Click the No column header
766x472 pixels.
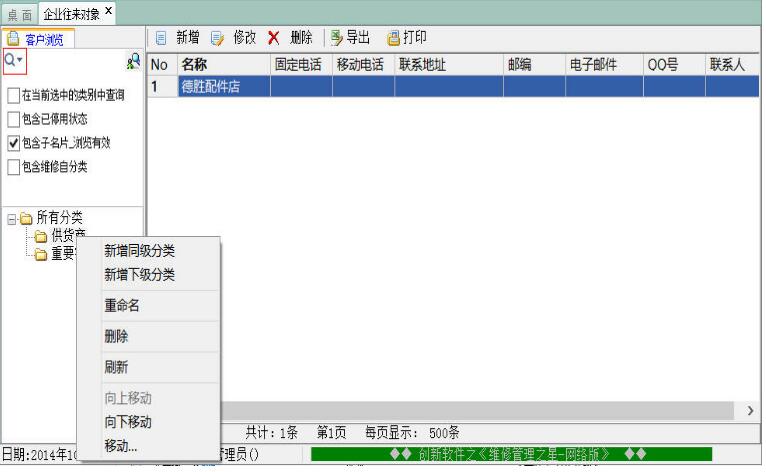point(162,64)
